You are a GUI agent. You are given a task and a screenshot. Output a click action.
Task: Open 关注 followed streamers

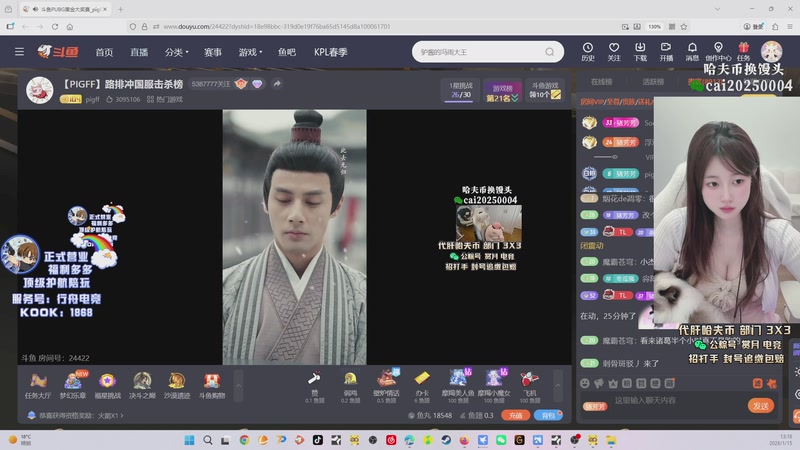tap(614, 52)
